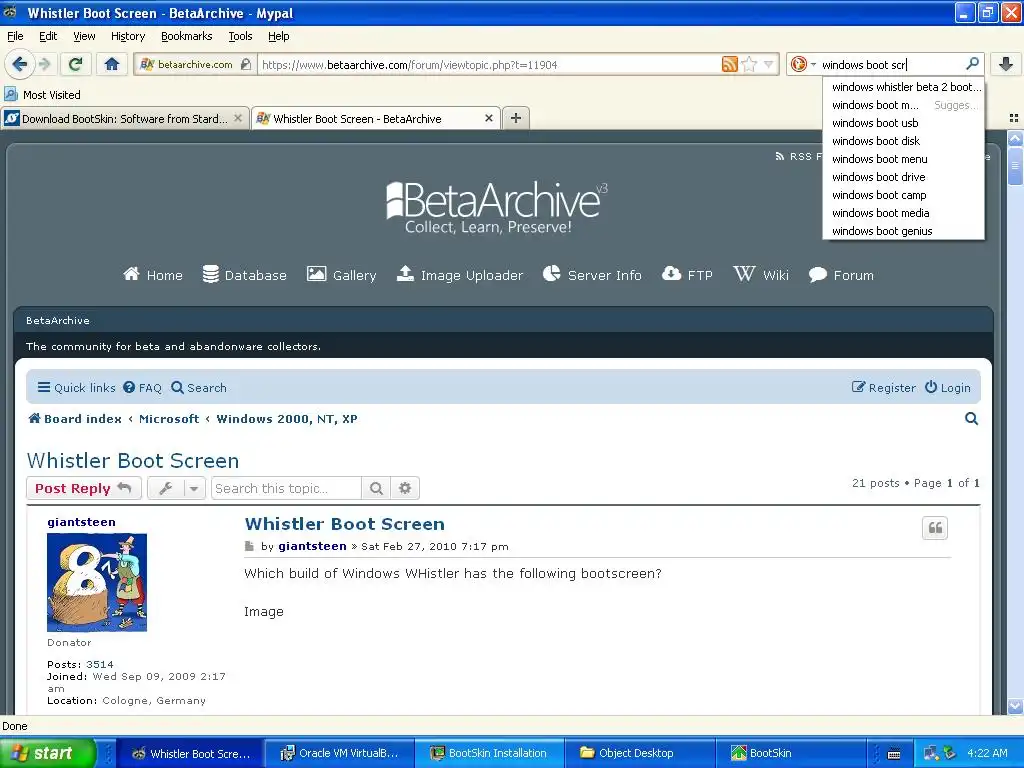Viewport: 1024px width, 768px height.
Task: Select suggestion 'windows boot media'
Action: [x=904, y=213]
